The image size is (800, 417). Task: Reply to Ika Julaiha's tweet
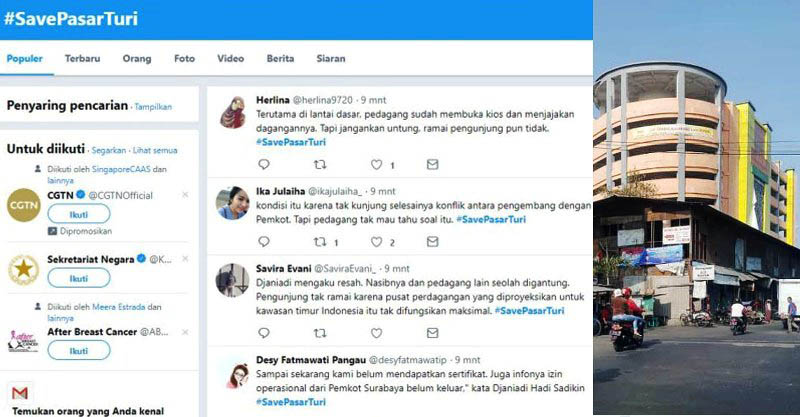tap(264, 241)
